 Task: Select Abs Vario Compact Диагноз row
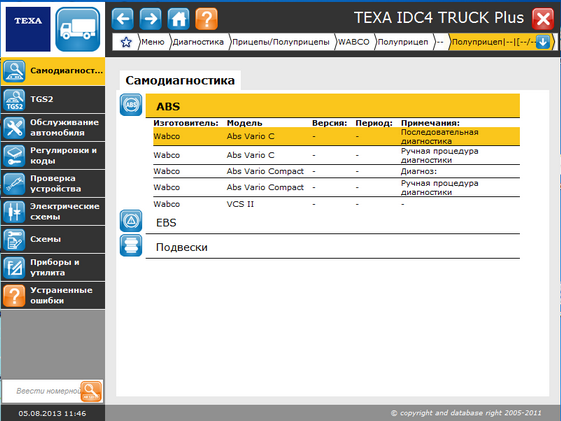[336, 171]
